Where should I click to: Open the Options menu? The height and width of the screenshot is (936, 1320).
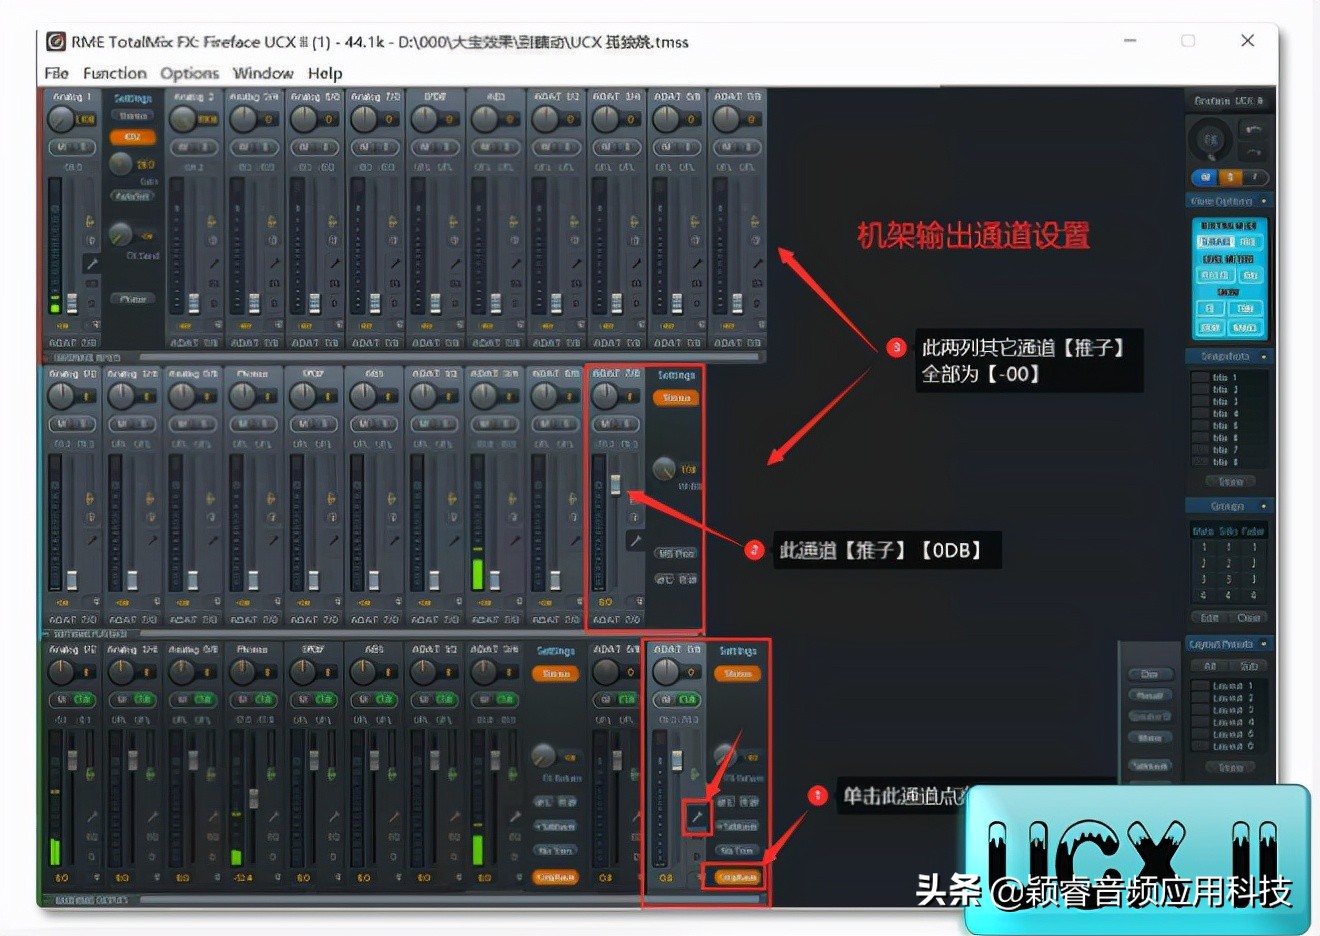(189, 72)
